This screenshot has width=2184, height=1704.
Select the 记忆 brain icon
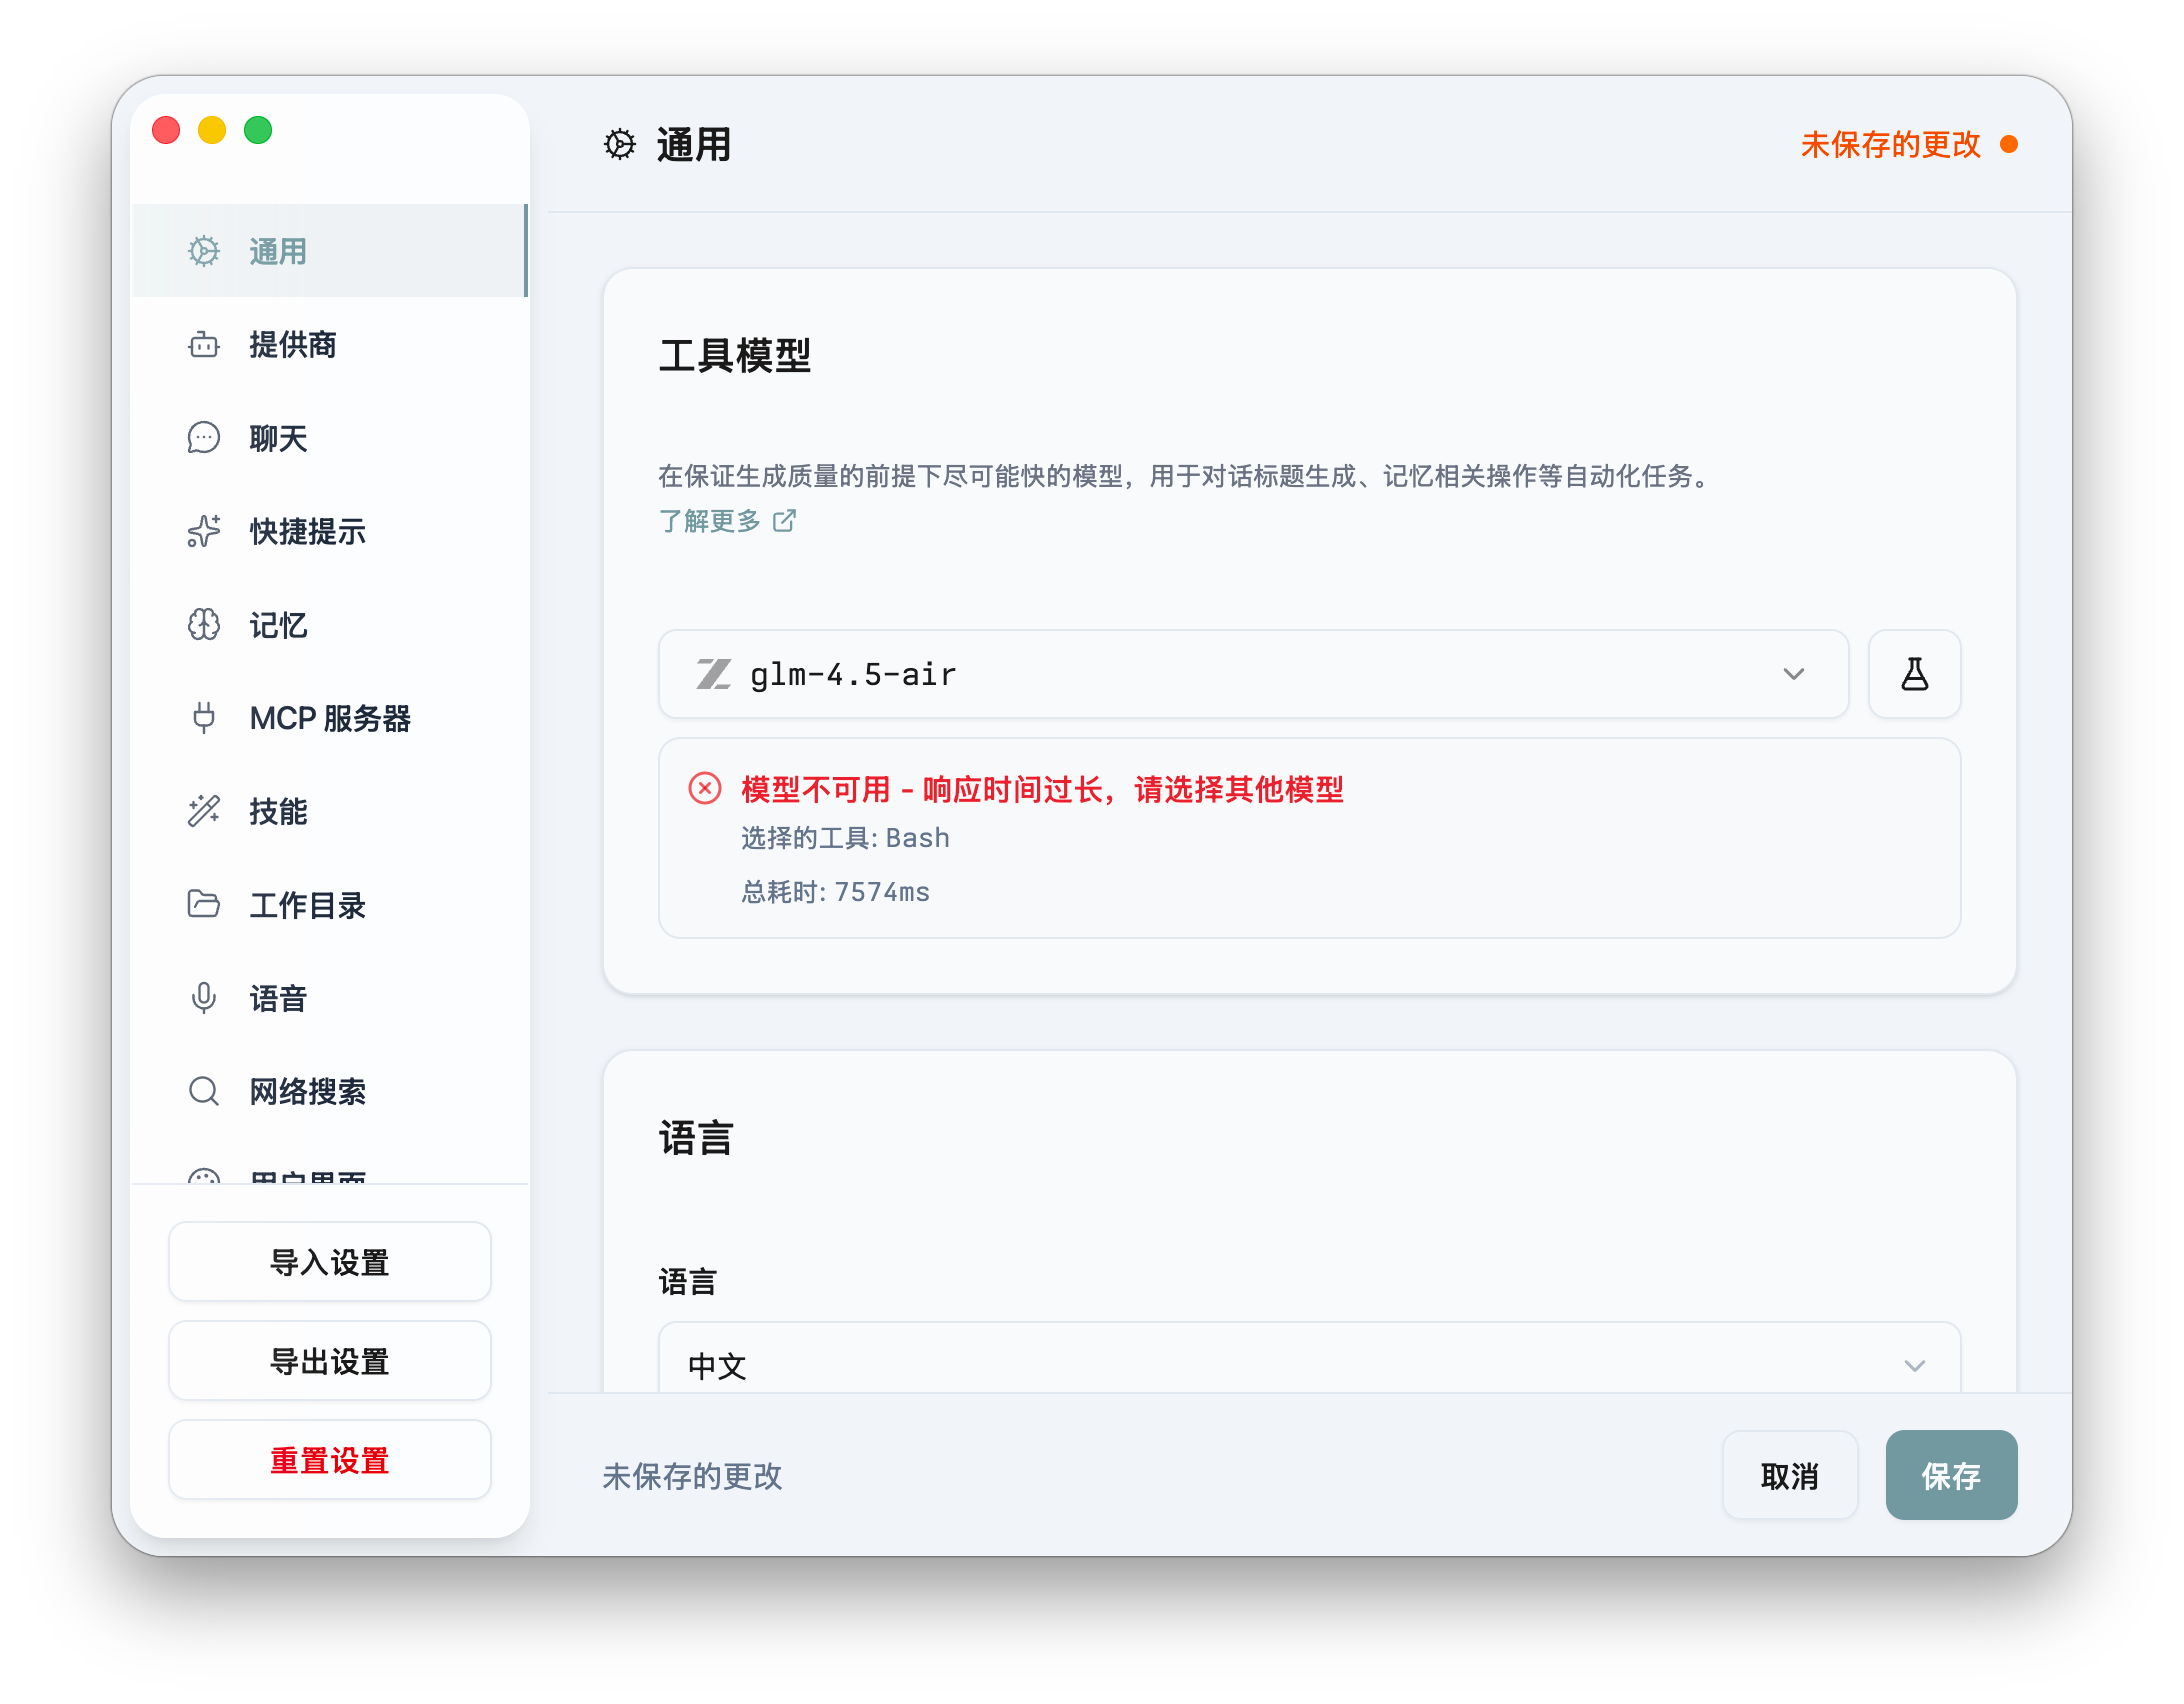(203, 625)
